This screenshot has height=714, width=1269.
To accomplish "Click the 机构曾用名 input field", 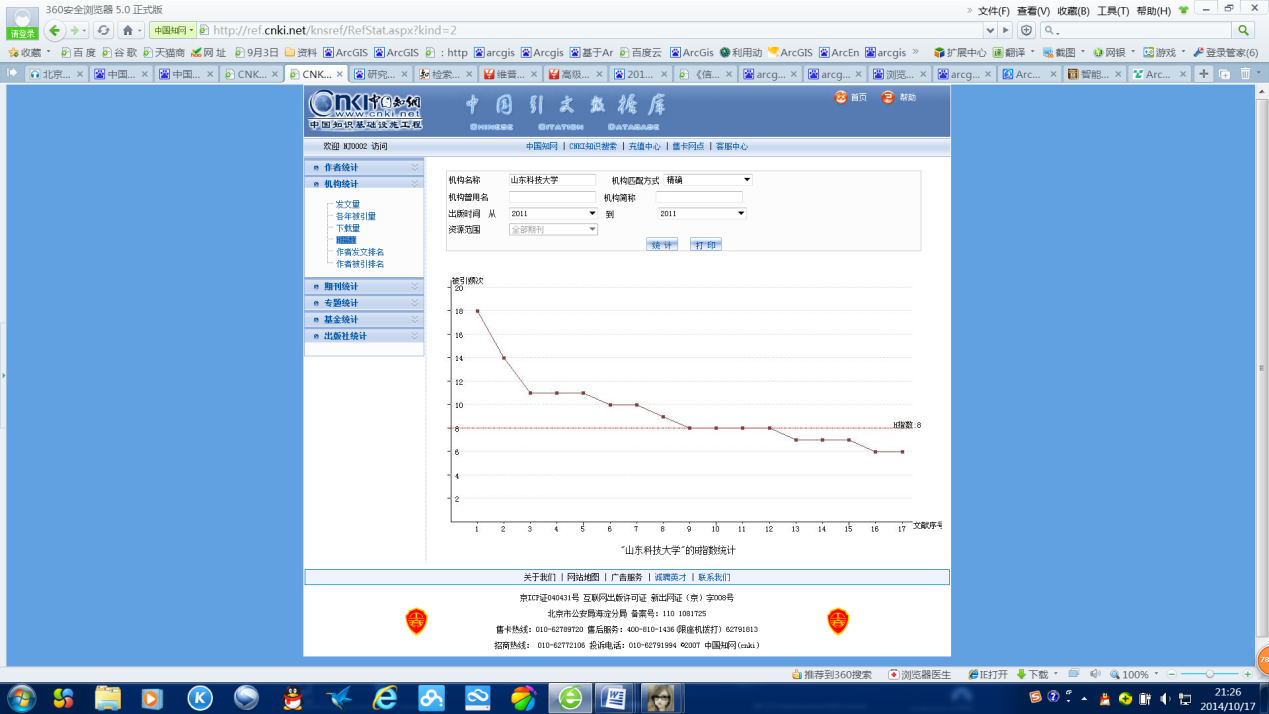I will pyautogui.click(x=552, y=197).
